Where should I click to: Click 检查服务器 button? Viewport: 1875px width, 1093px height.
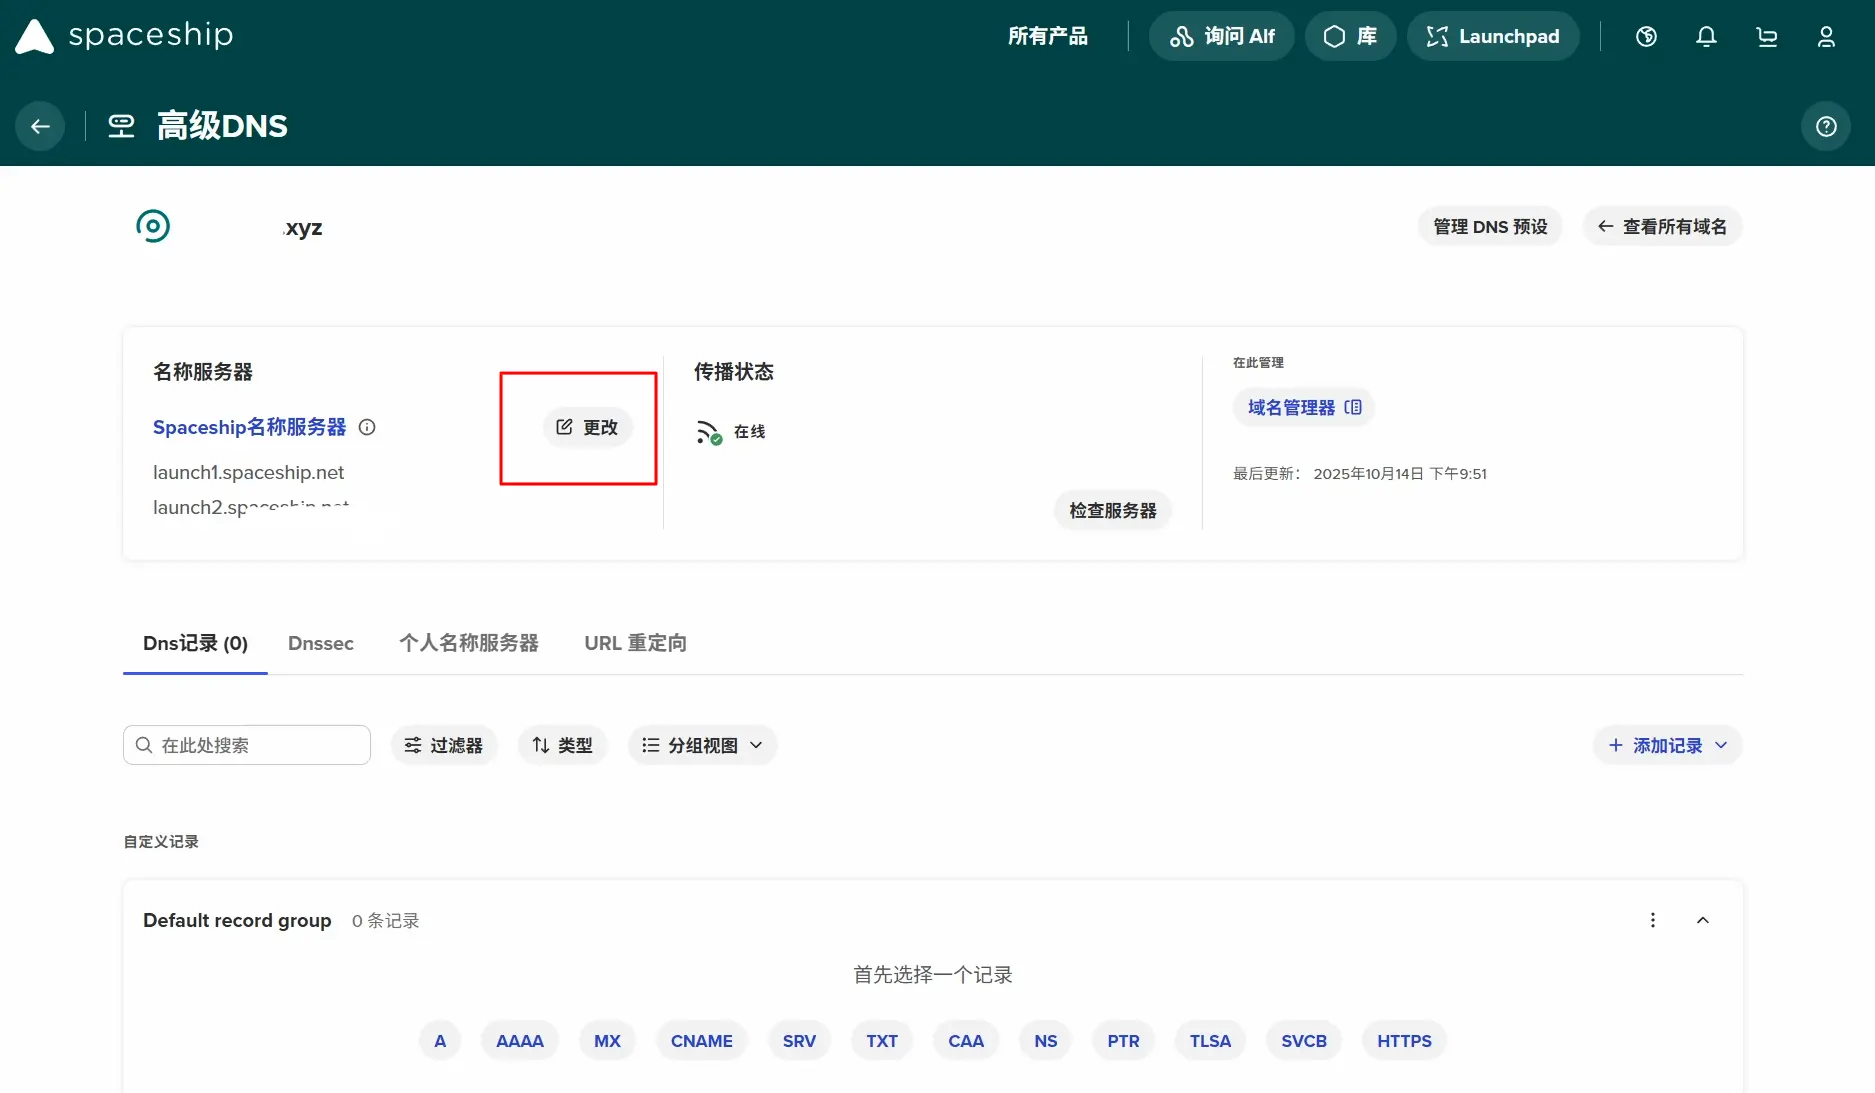pos(1112,510)
